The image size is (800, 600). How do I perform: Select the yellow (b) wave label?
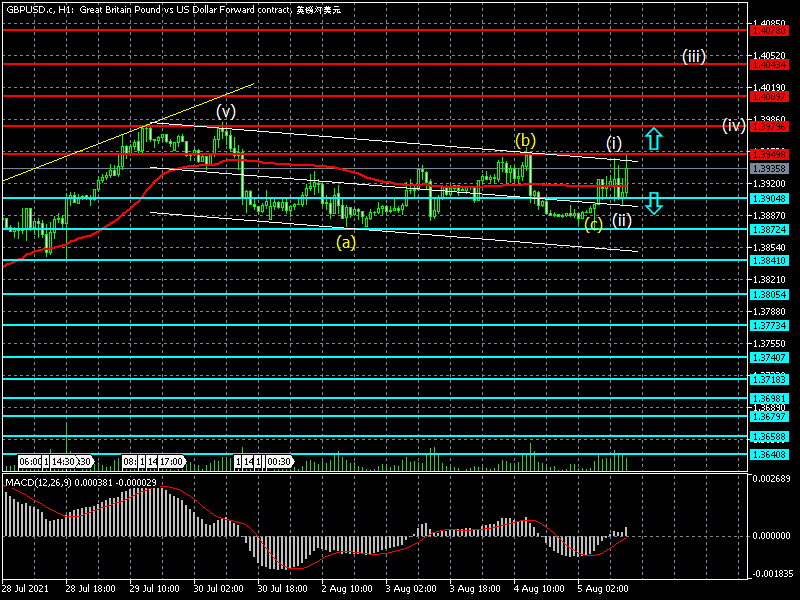point(526,140)
